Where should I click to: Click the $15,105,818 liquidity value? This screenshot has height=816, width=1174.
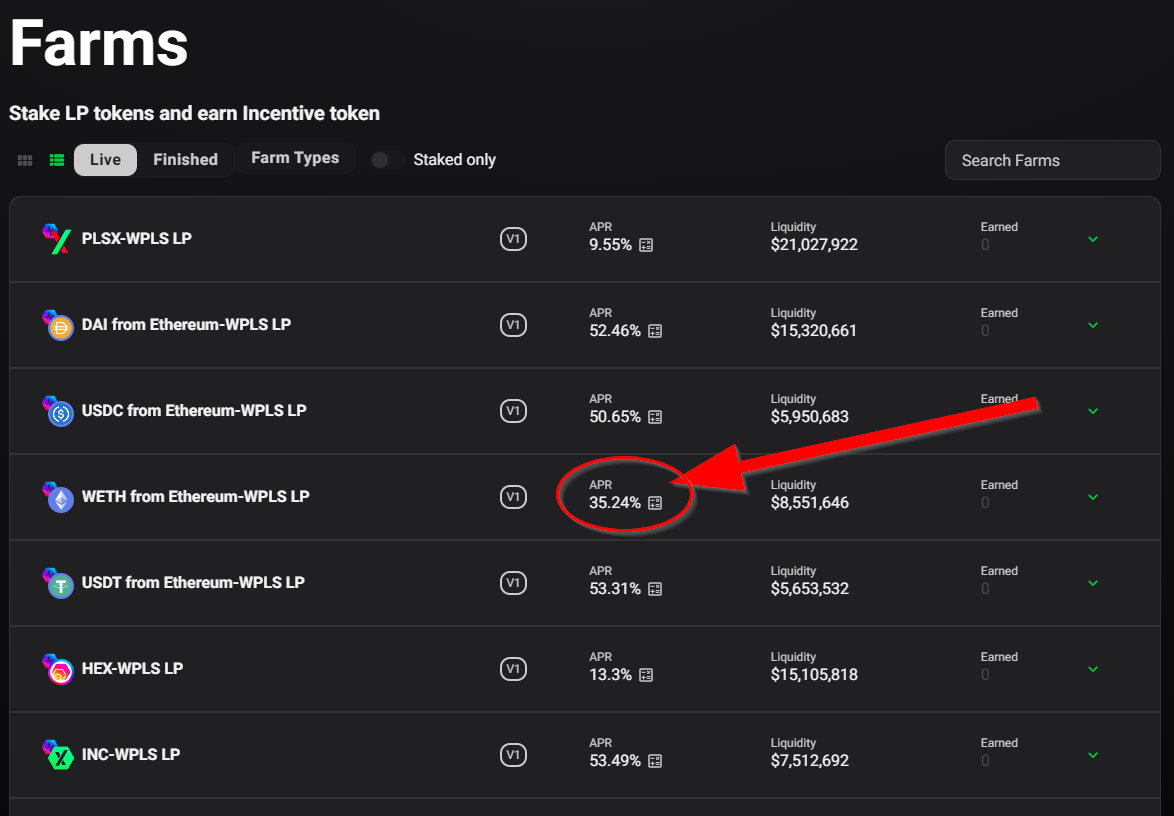pyautogui.click(x=814, y=676)
